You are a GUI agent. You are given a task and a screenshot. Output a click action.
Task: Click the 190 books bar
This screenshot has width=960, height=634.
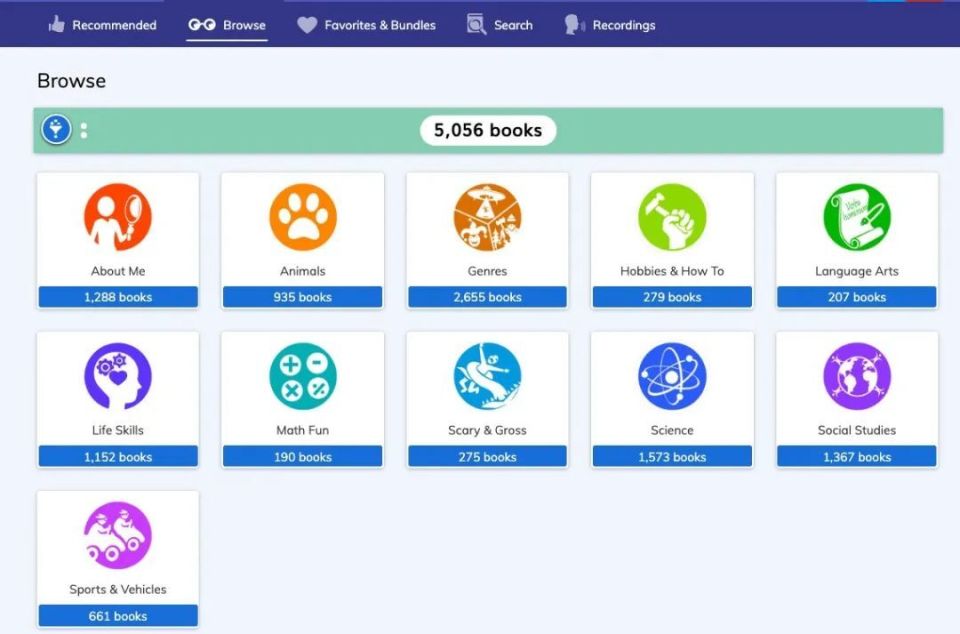coord(302,457)
